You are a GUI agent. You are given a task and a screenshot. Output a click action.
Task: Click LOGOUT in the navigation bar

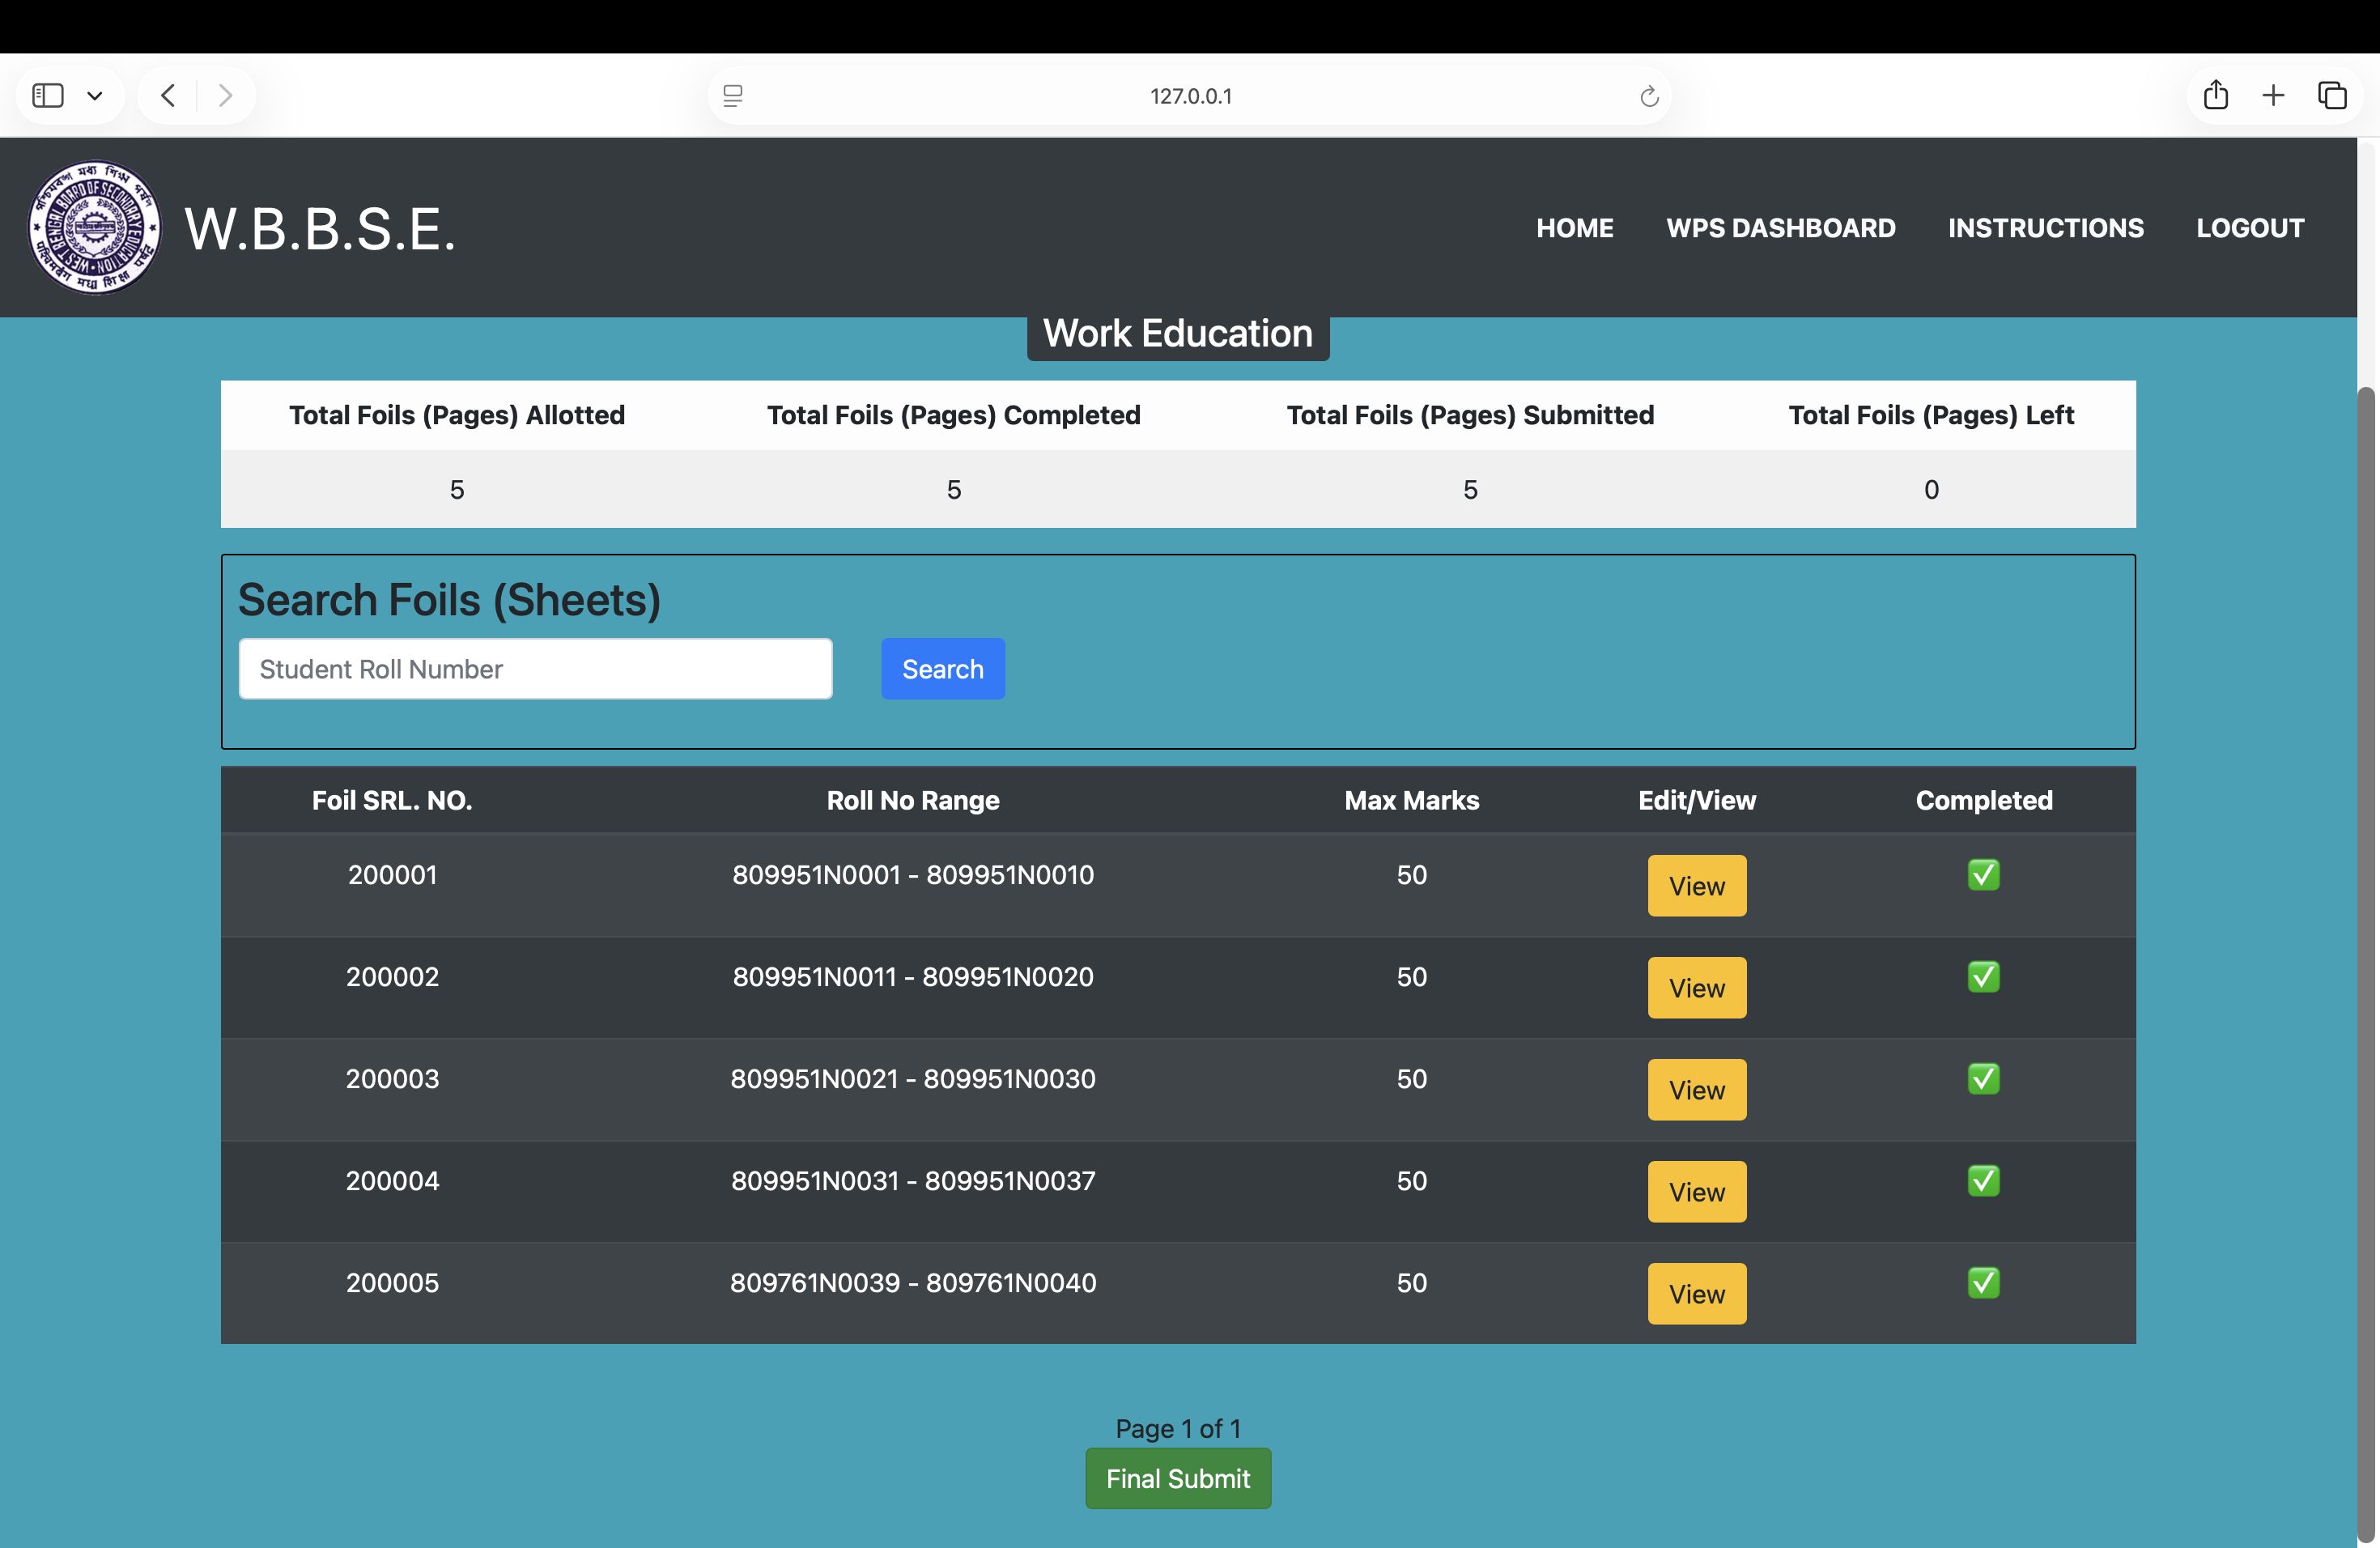pyautogui.click(x=2249, y=228)
